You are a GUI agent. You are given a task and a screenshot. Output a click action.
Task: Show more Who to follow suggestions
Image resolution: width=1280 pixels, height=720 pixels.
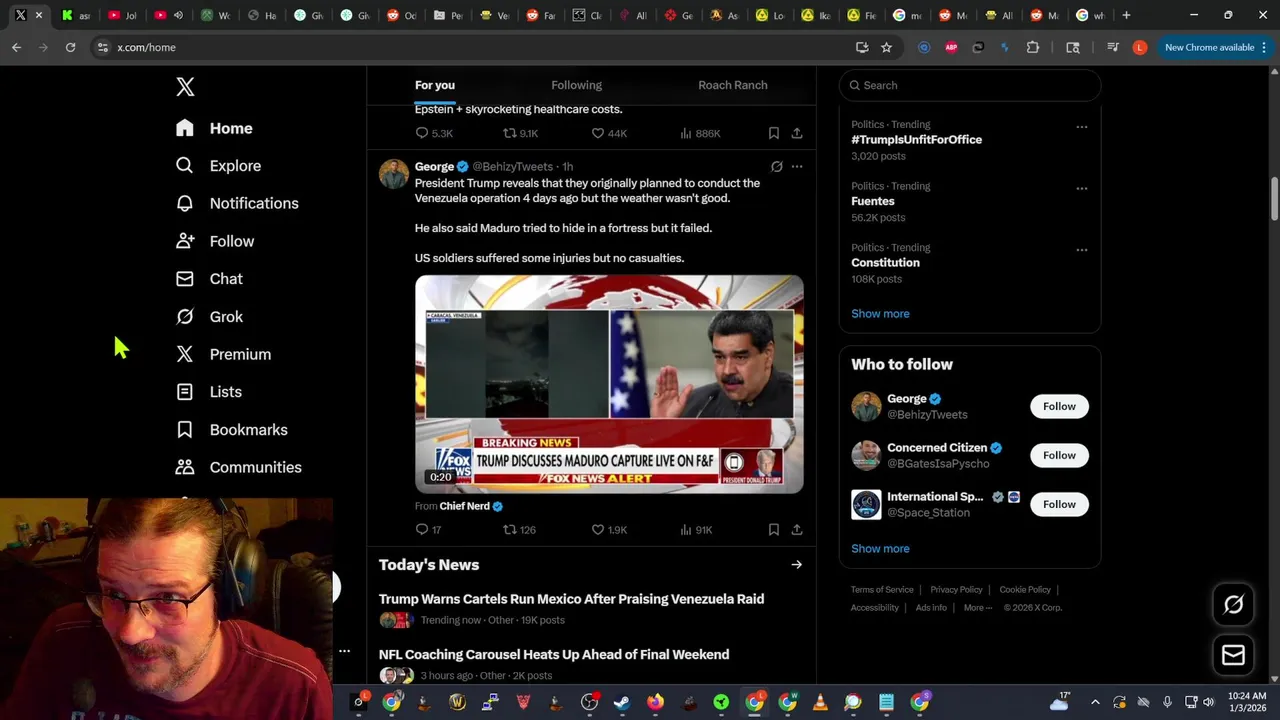[x=880, y=549]
